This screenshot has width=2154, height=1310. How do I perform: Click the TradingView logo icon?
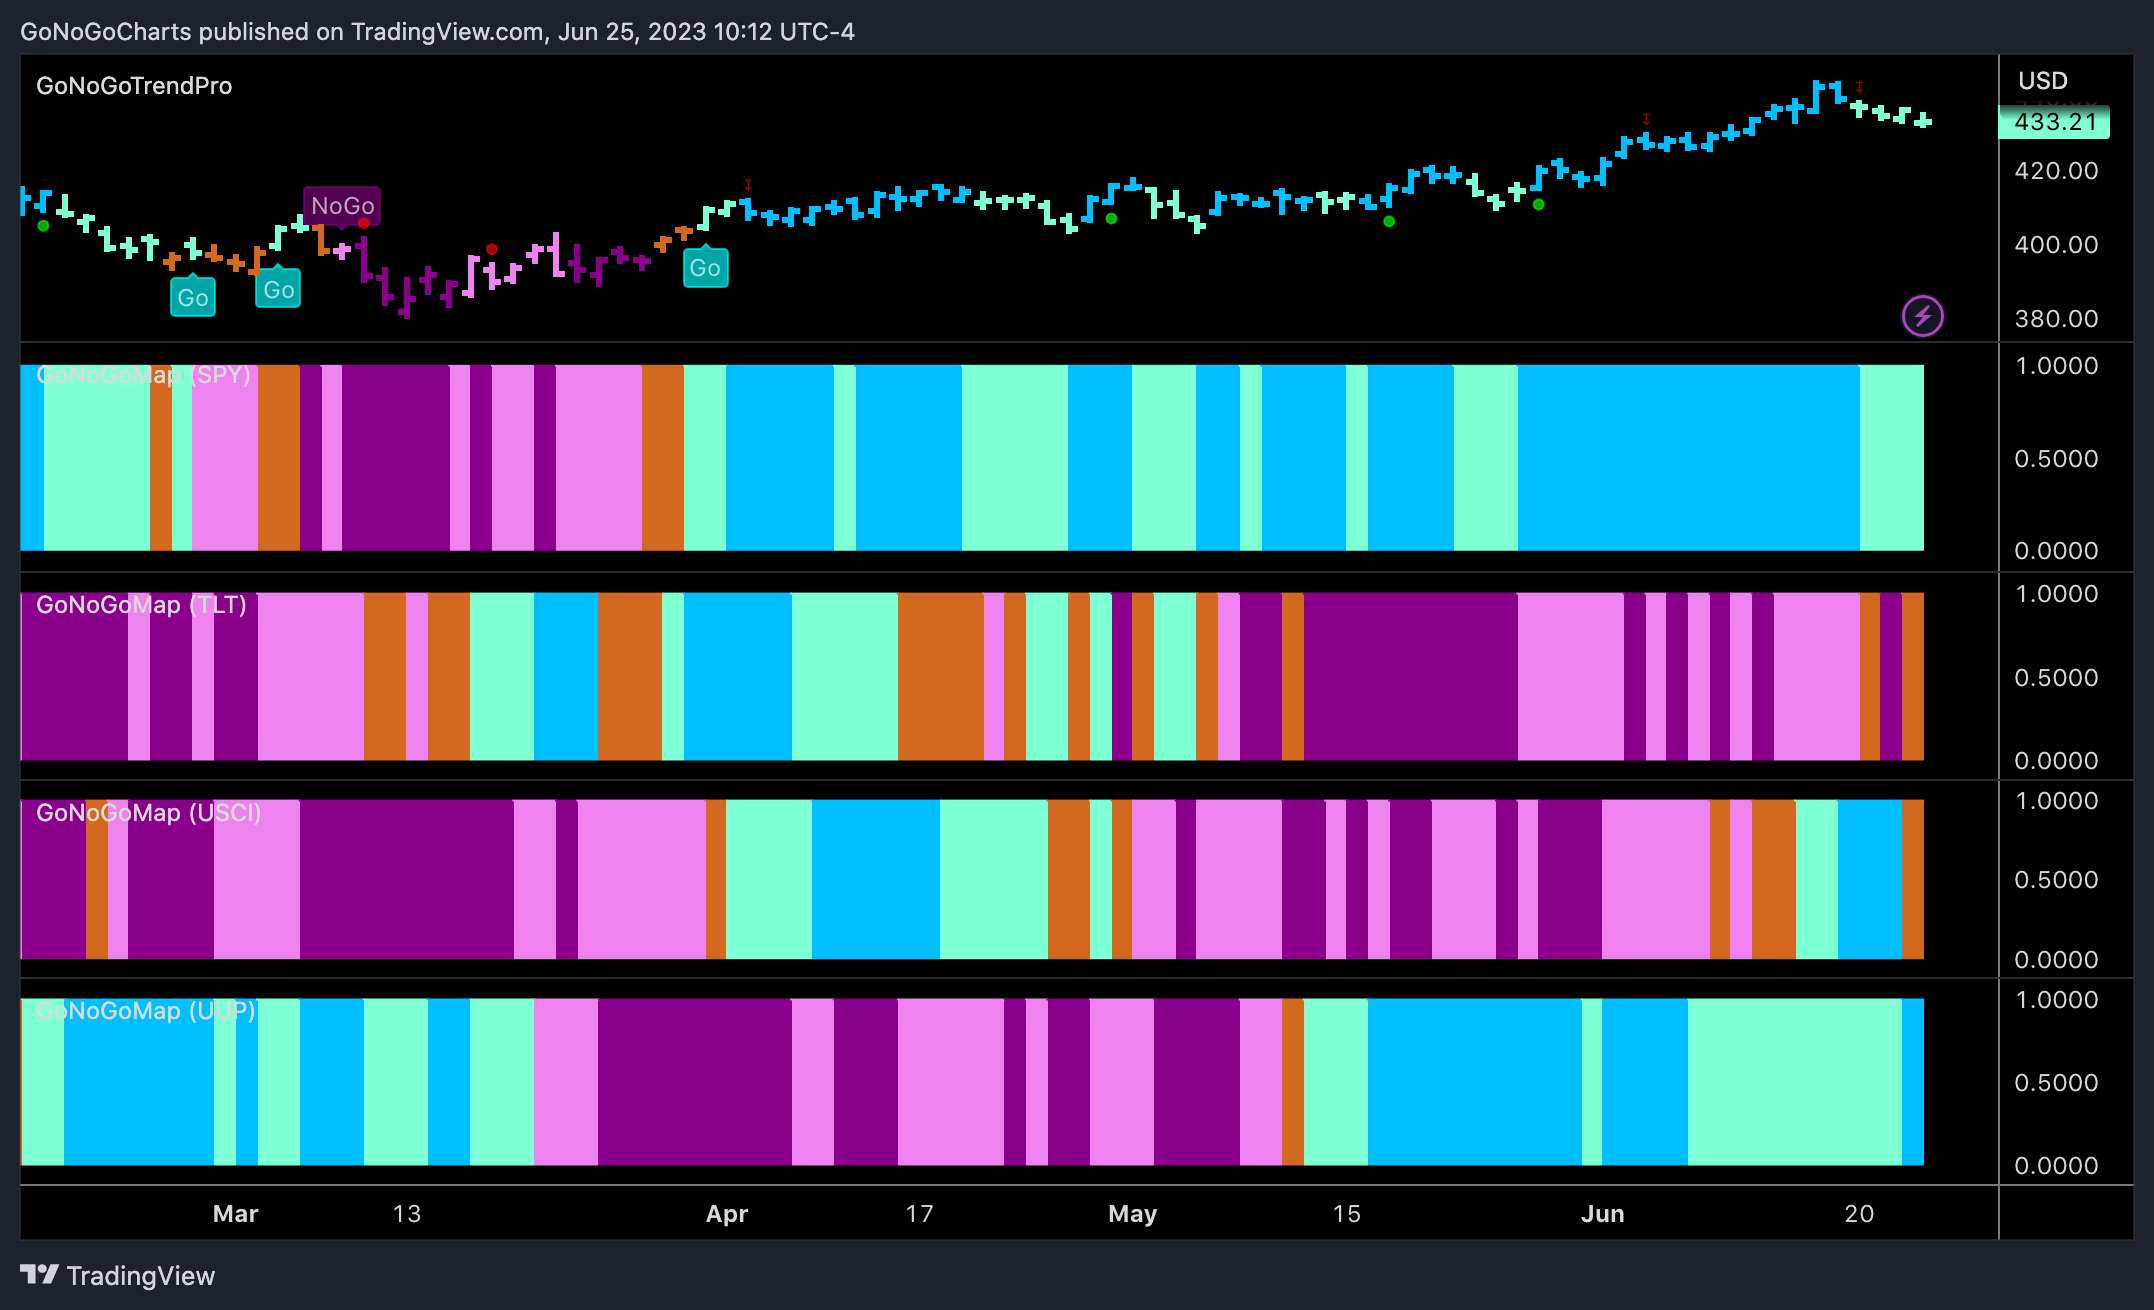(x=40, y=1275)
